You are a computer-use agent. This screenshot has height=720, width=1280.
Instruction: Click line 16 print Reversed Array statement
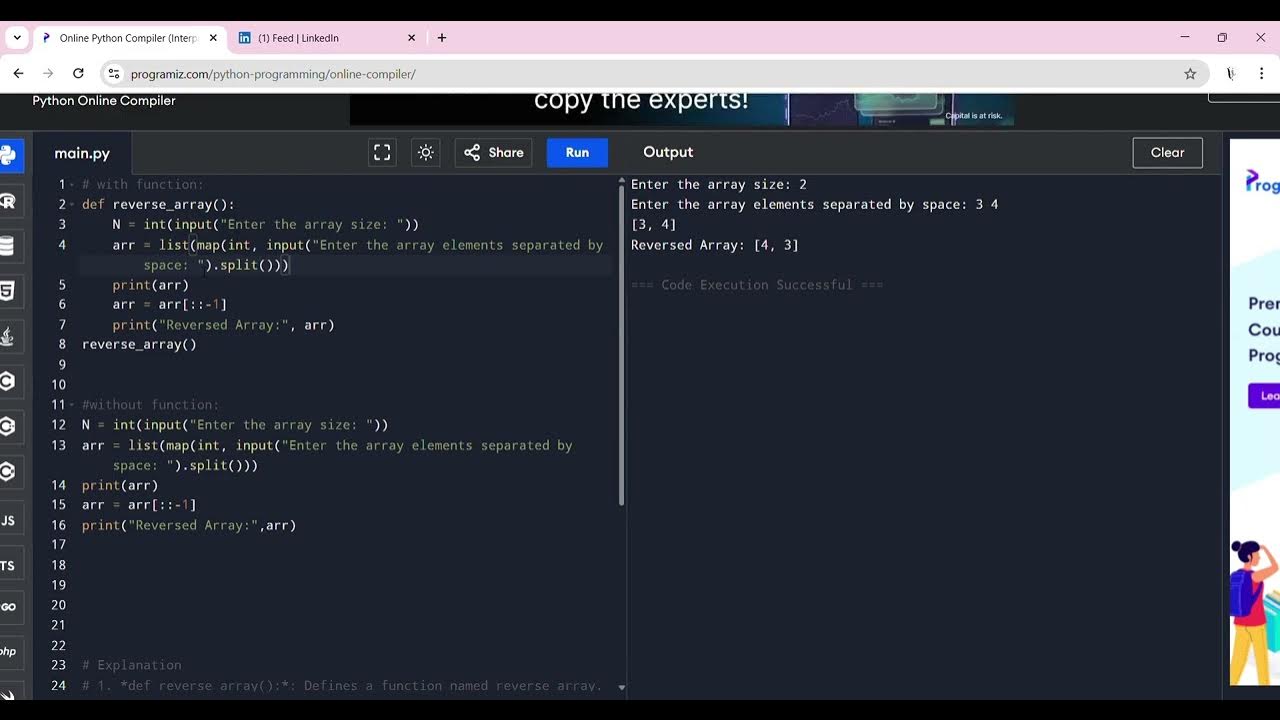click(x=189, y=525)
